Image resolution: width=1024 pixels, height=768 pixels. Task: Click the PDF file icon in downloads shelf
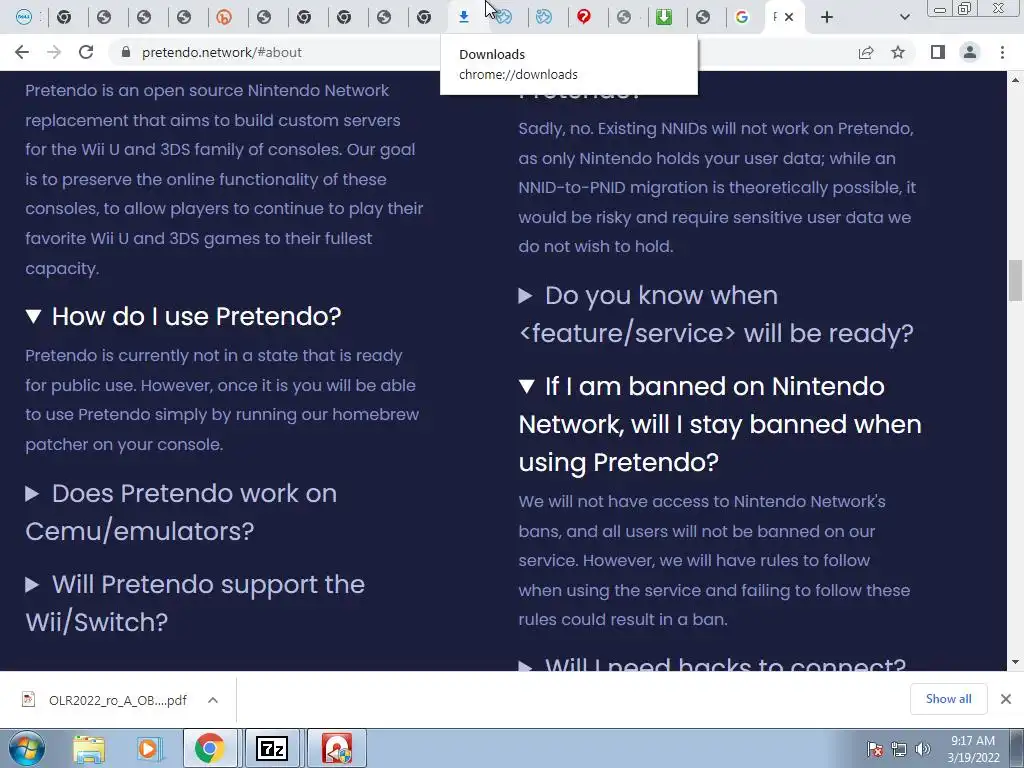28,699
